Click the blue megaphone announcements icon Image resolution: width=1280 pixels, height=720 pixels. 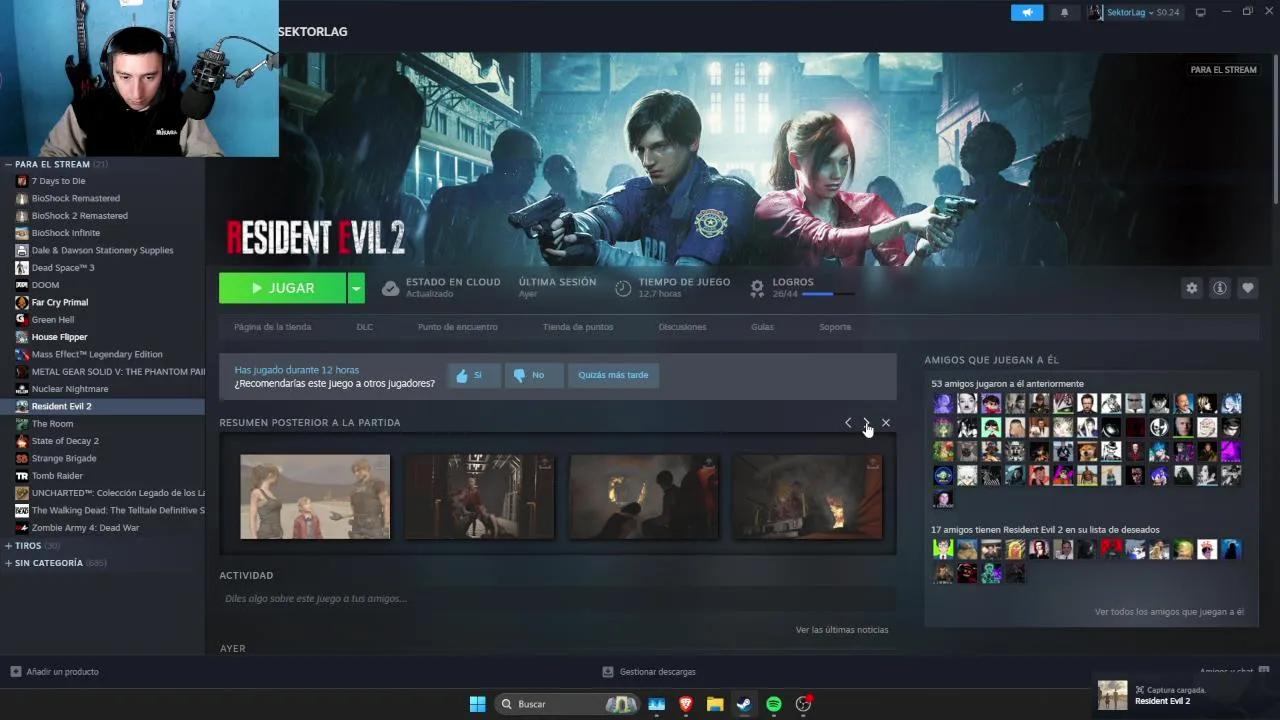pos(1027,12)
